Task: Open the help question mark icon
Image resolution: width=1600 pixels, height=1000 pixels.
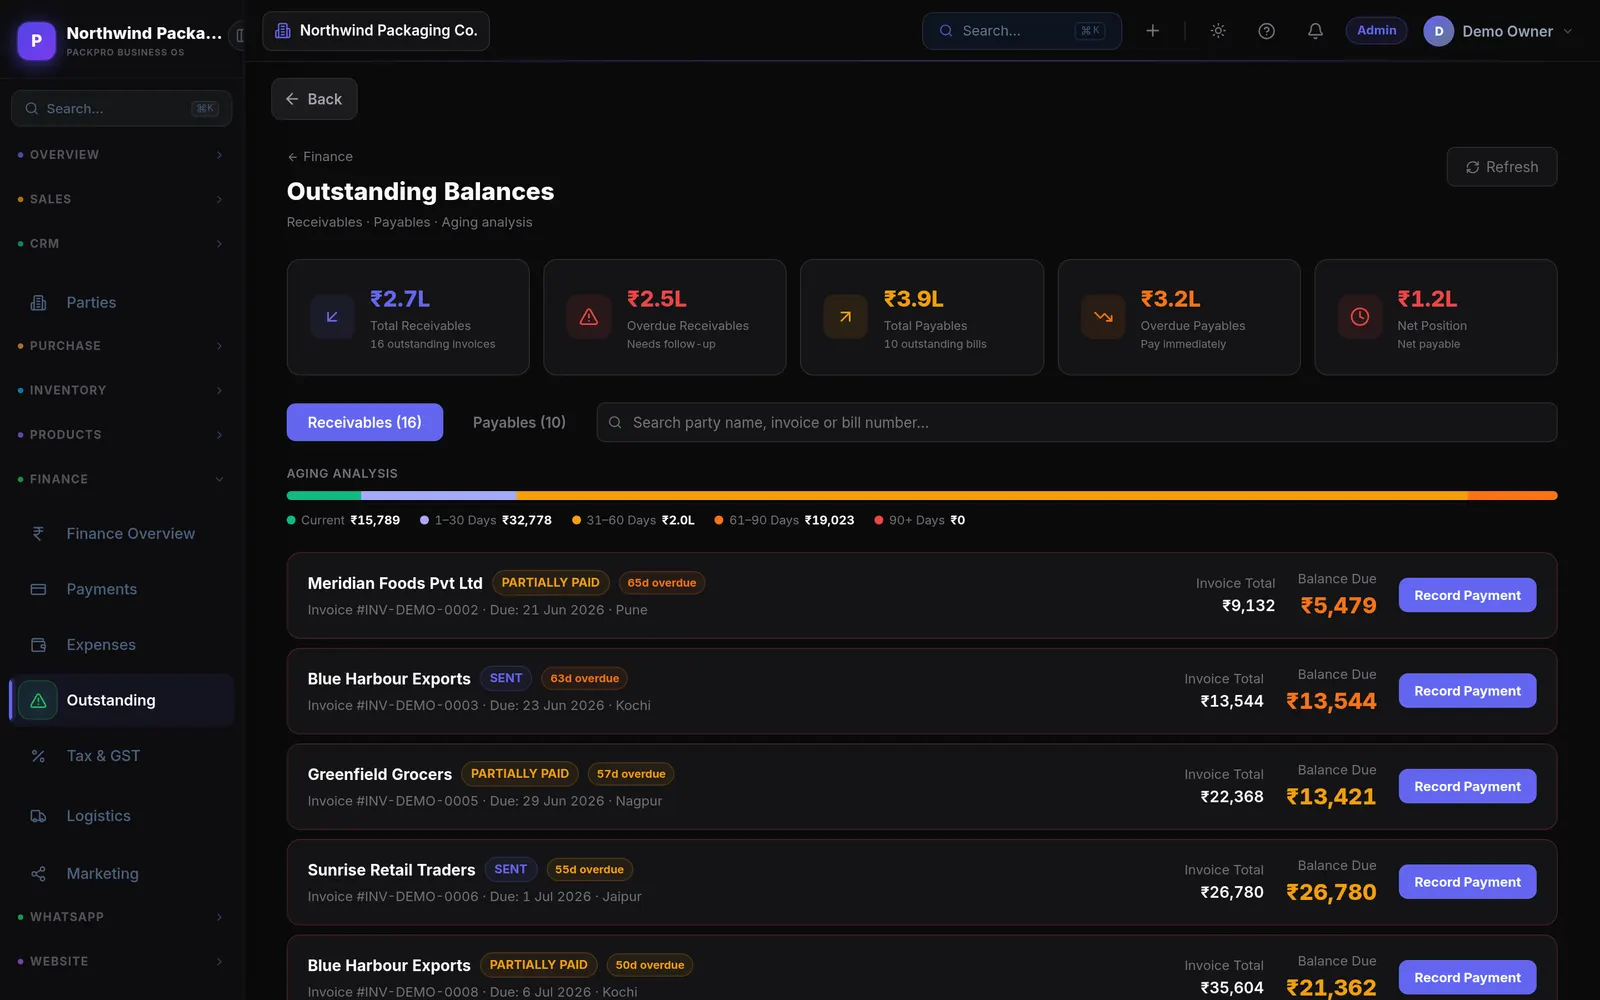Action: [x=1266, y=31]
